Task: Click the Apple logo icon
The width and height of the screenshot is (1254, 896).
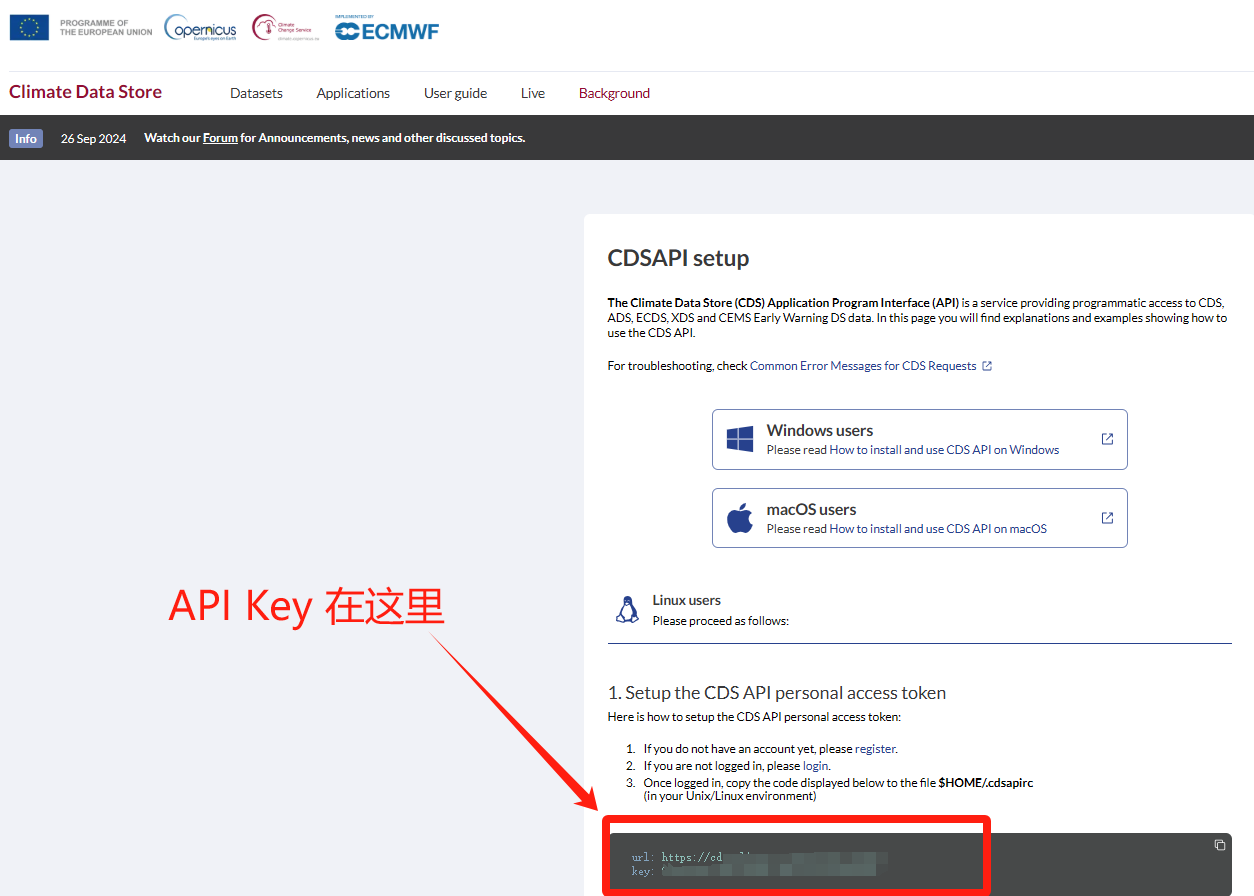Action: coord(740,518)
